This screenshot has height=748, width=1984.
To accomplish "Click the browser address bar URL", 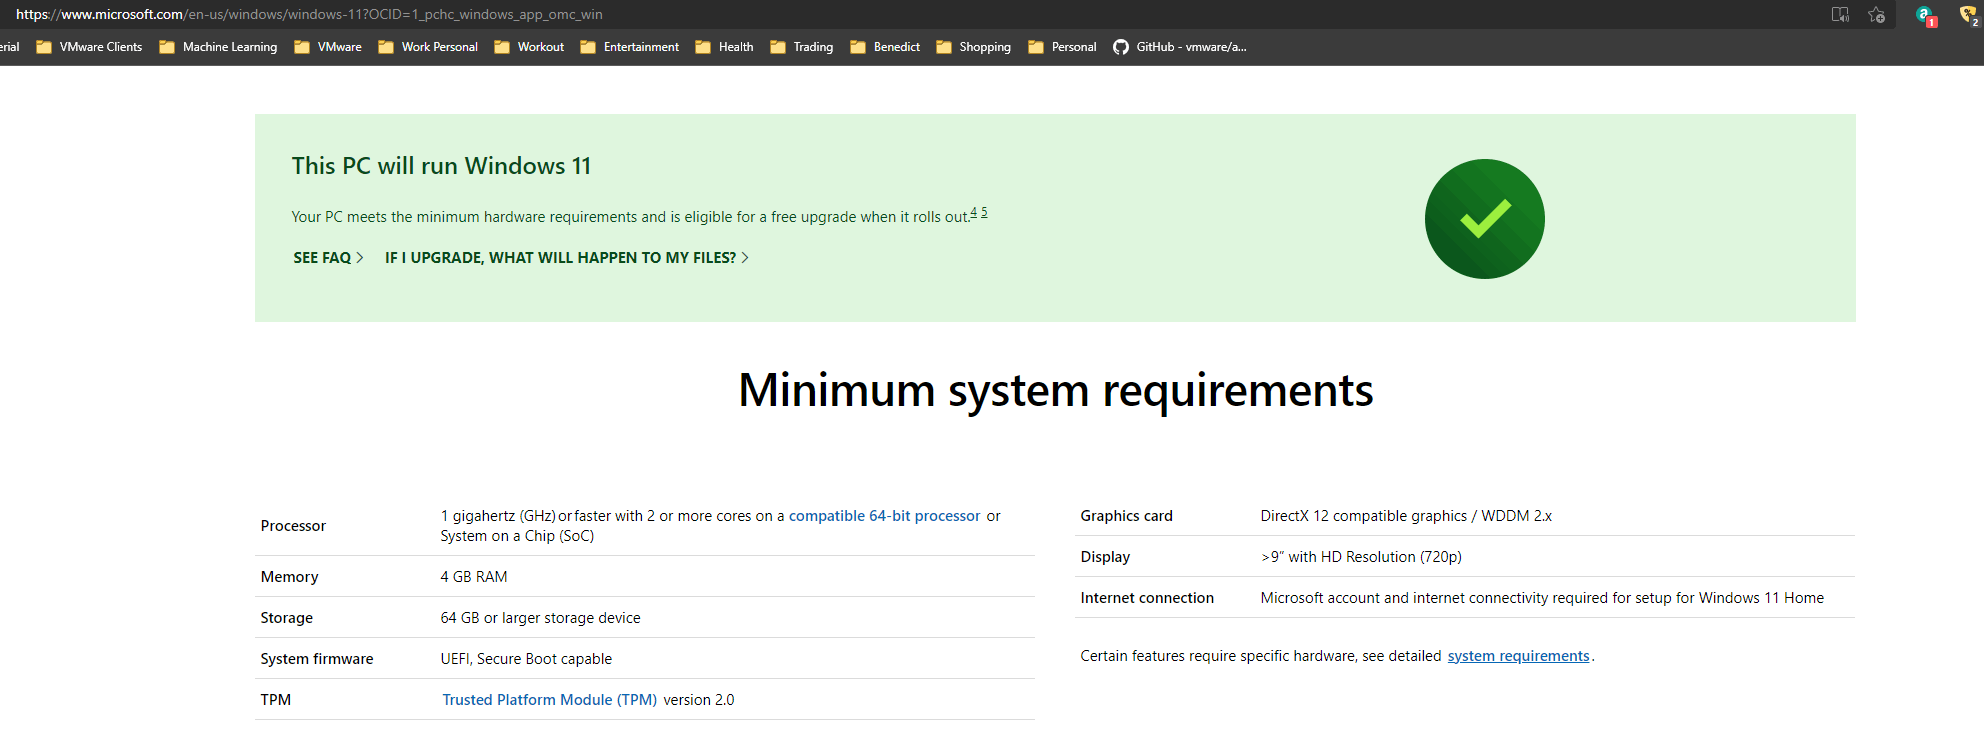I will tap(309, 14).
